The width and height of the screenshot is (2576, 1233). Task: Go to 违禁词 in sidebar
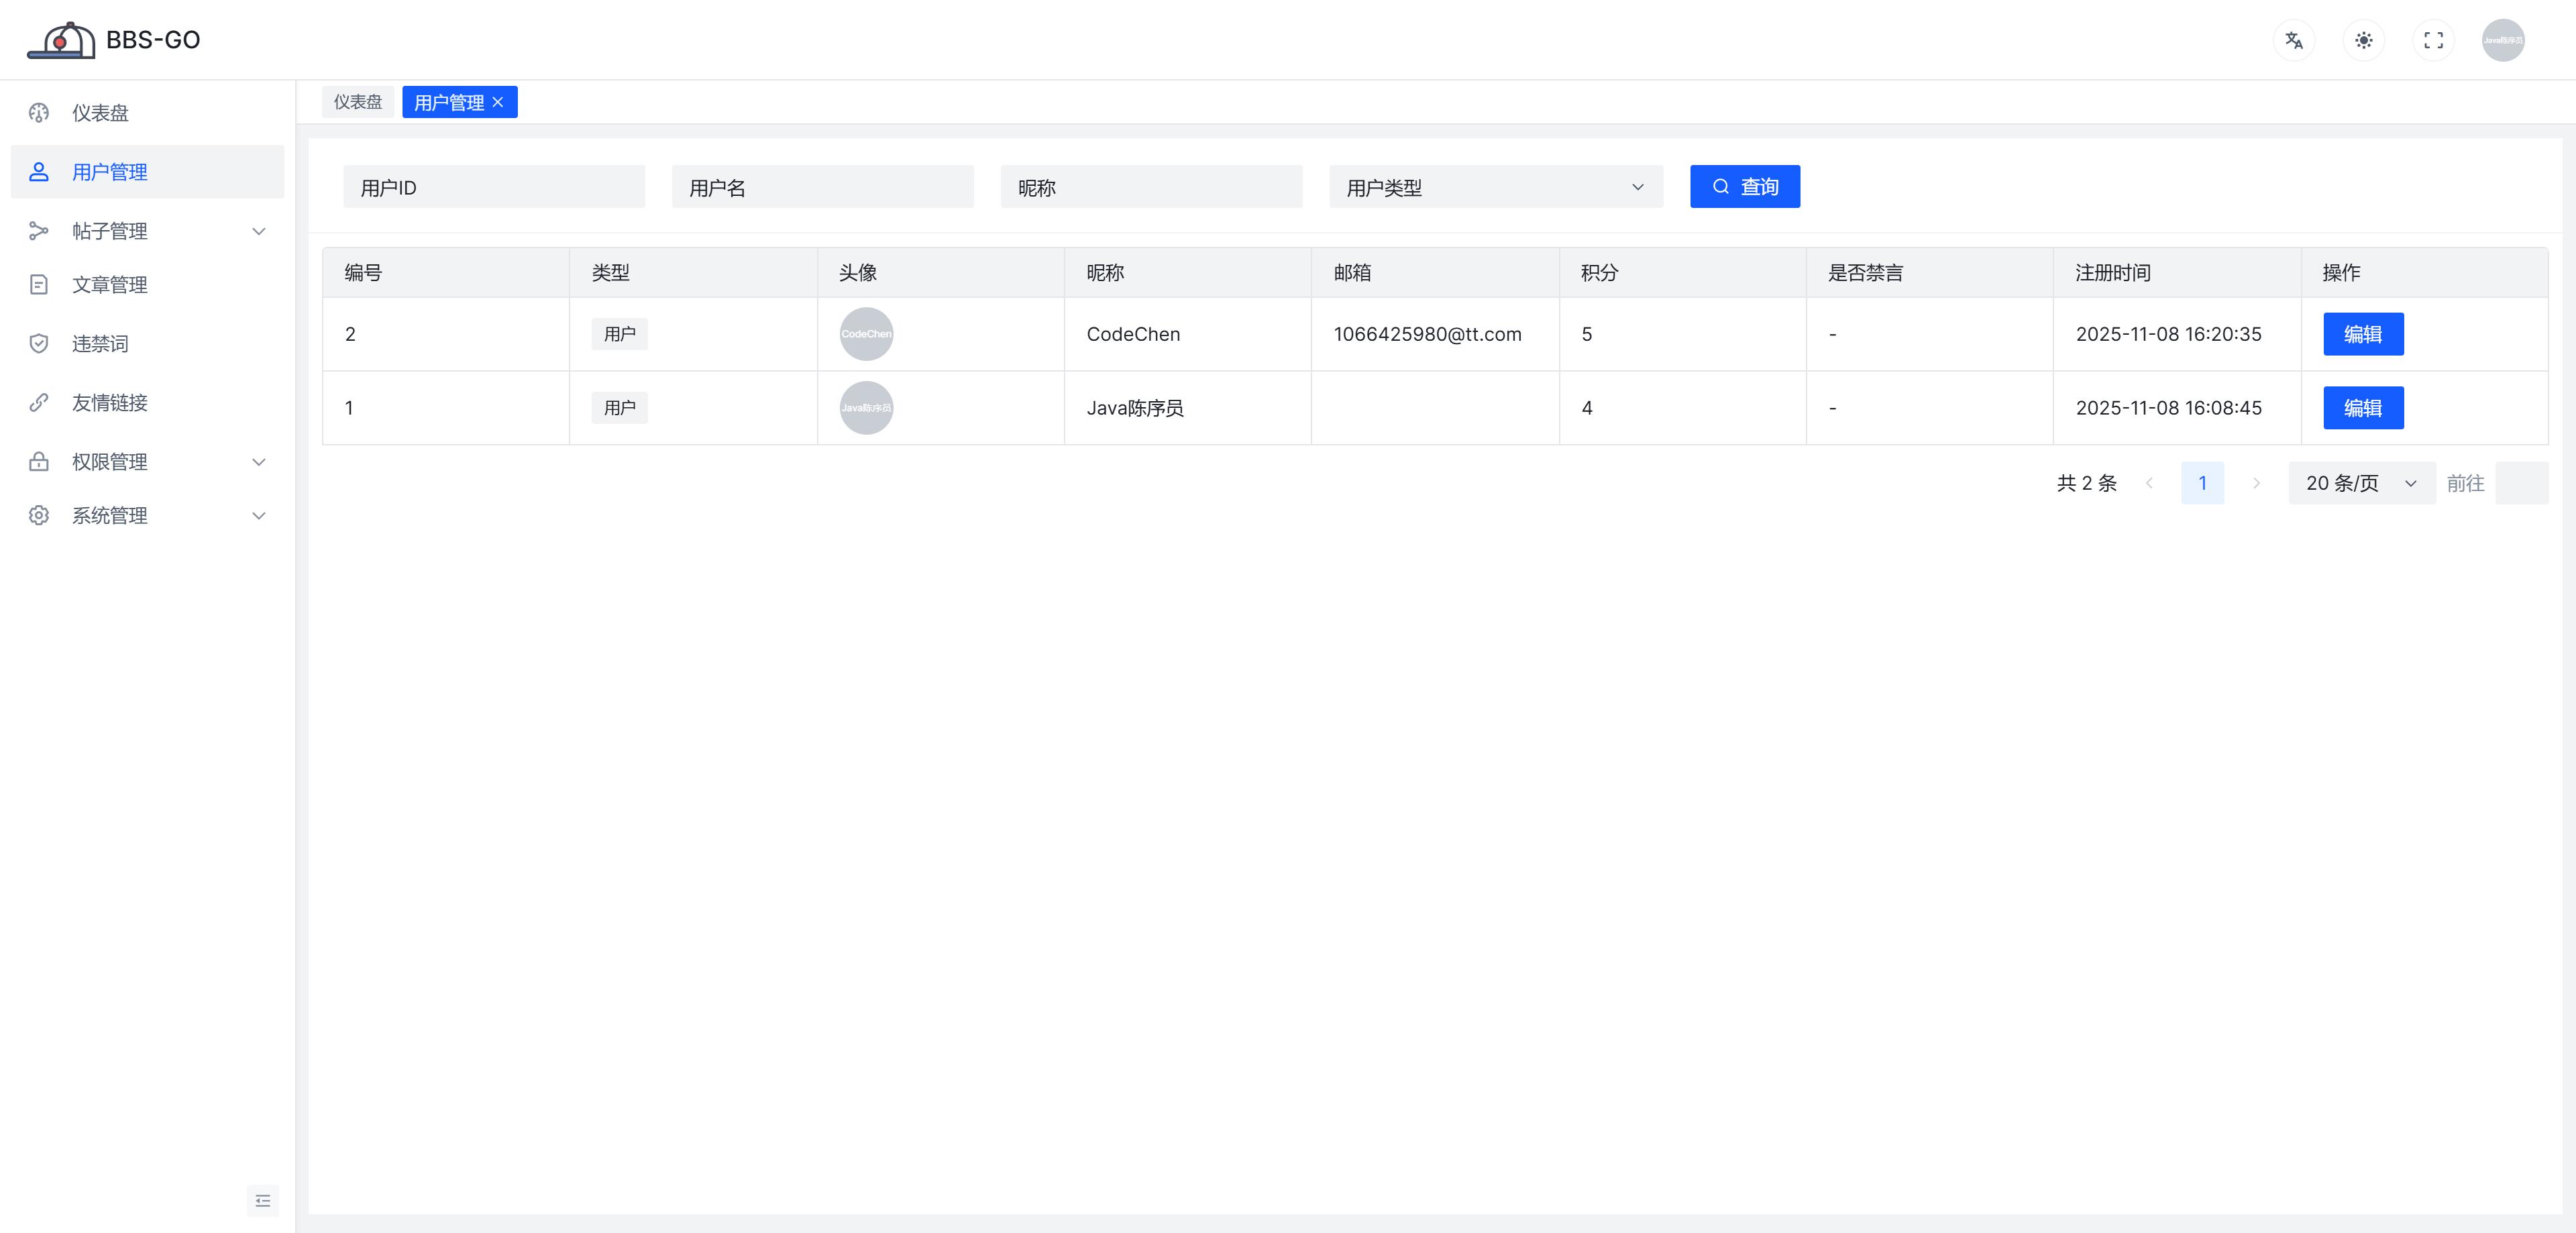(x=100, y=344)
